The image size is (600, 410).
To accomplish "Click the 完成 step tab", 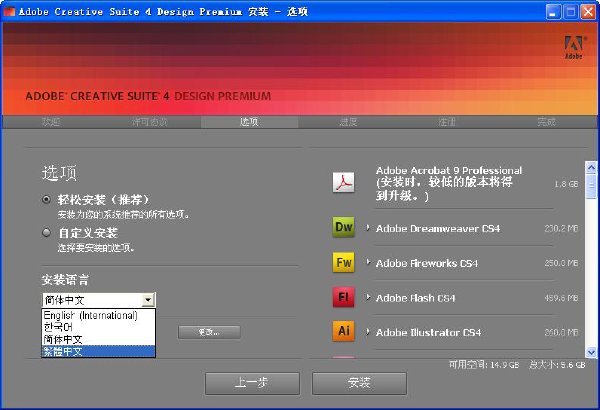I will (546, 122).
